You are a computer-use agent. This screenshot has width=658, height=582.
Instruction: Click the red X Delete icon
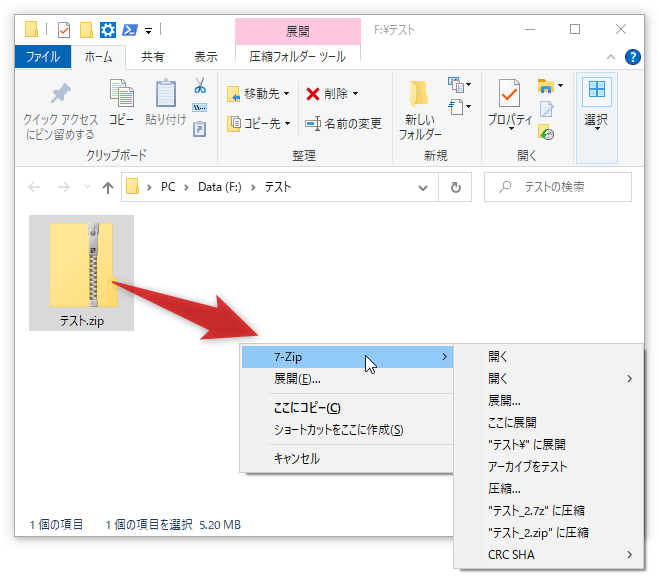[x=313, y=94]
